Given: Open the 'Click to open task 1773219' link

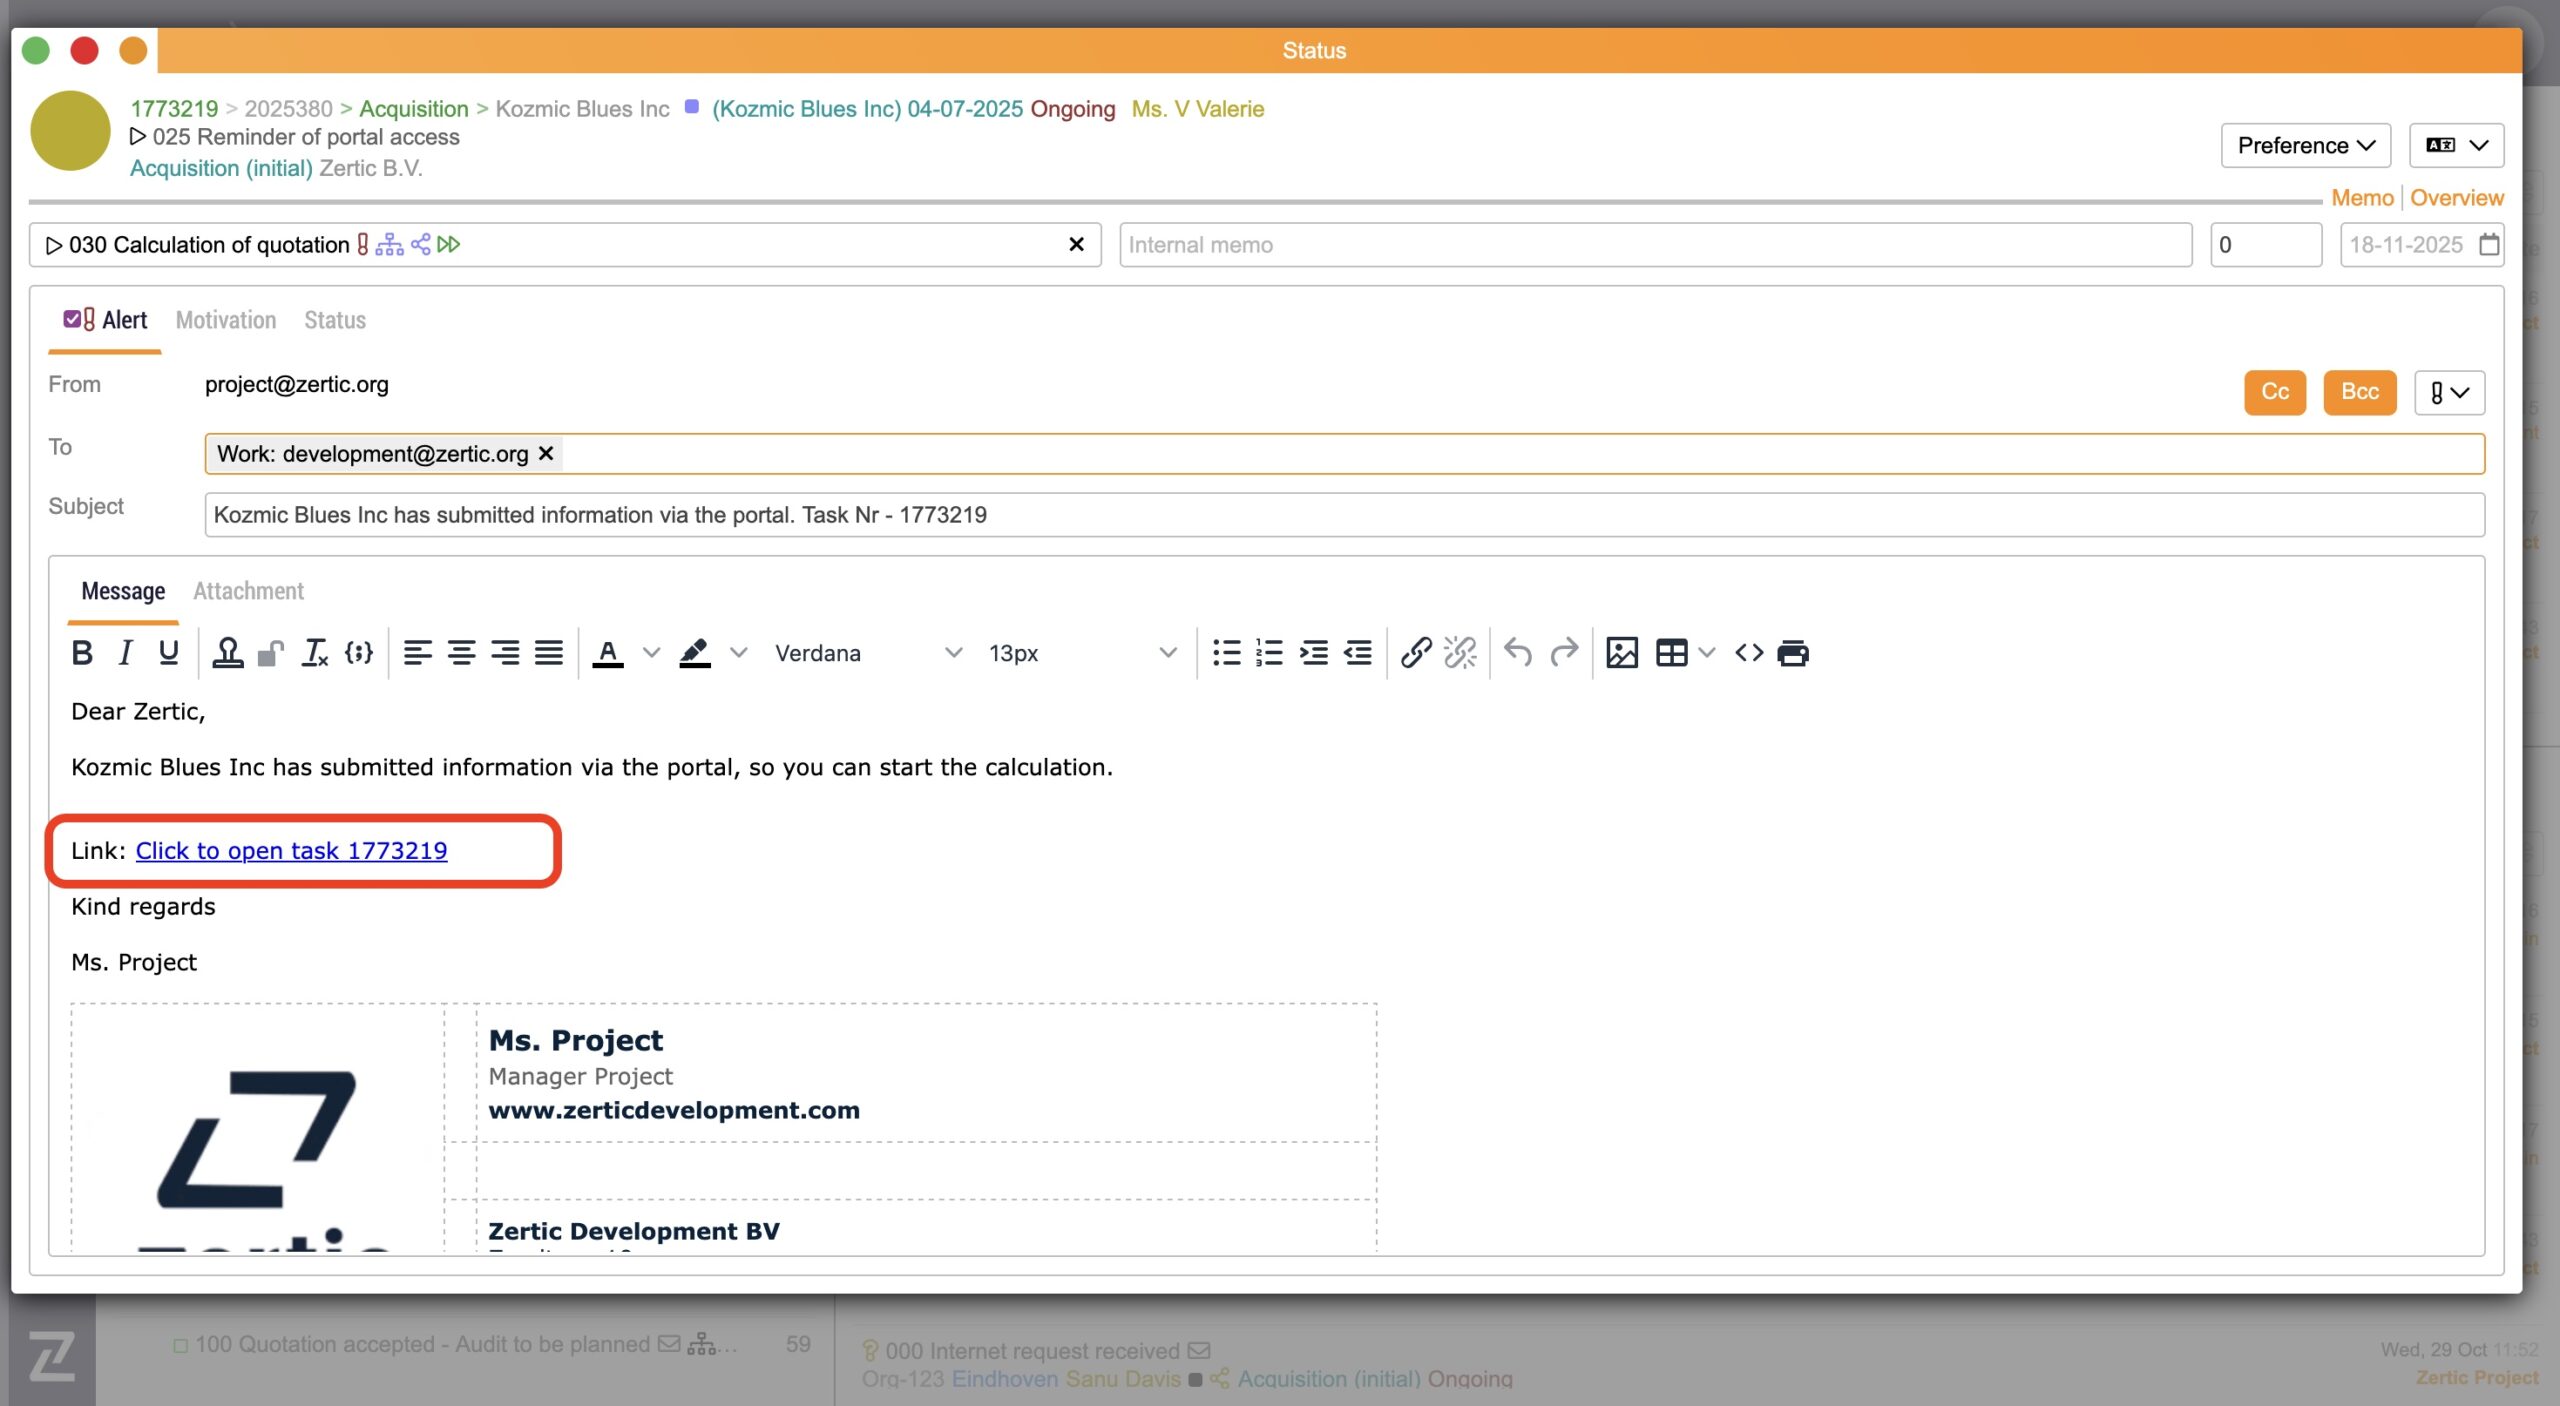Looking at the screenshot, I should click(291, 850).
